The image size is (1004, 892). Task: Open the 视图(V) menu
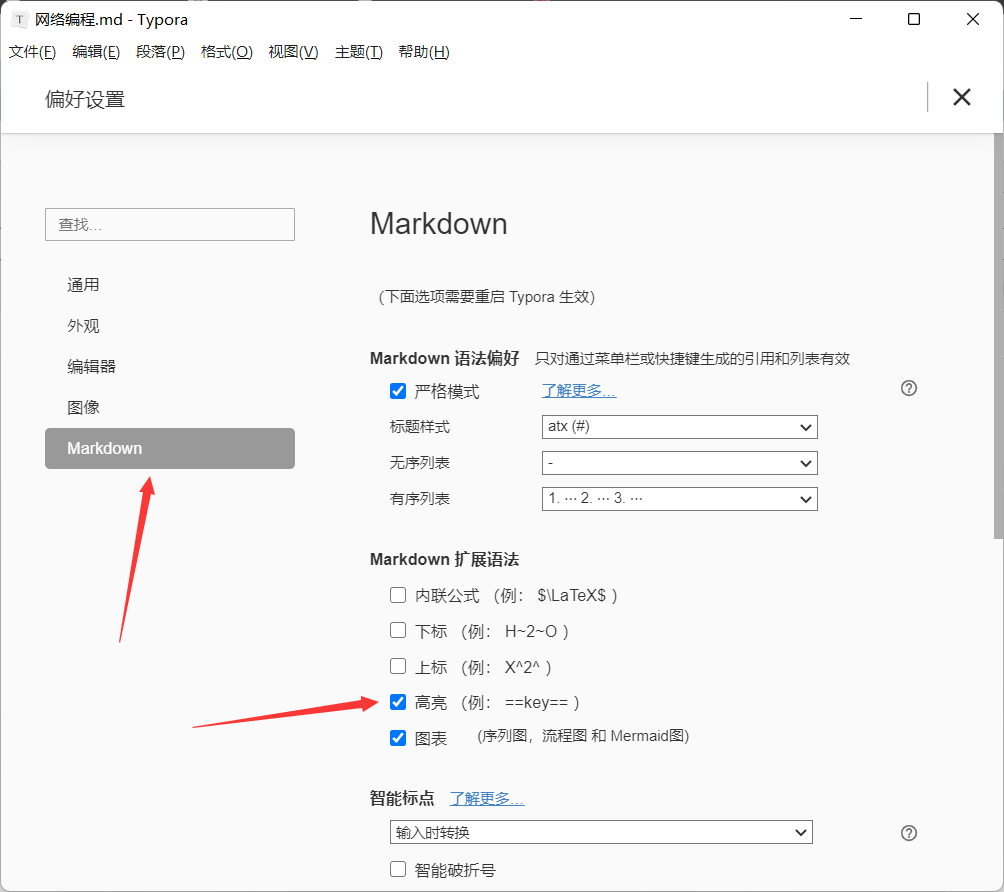293,52
